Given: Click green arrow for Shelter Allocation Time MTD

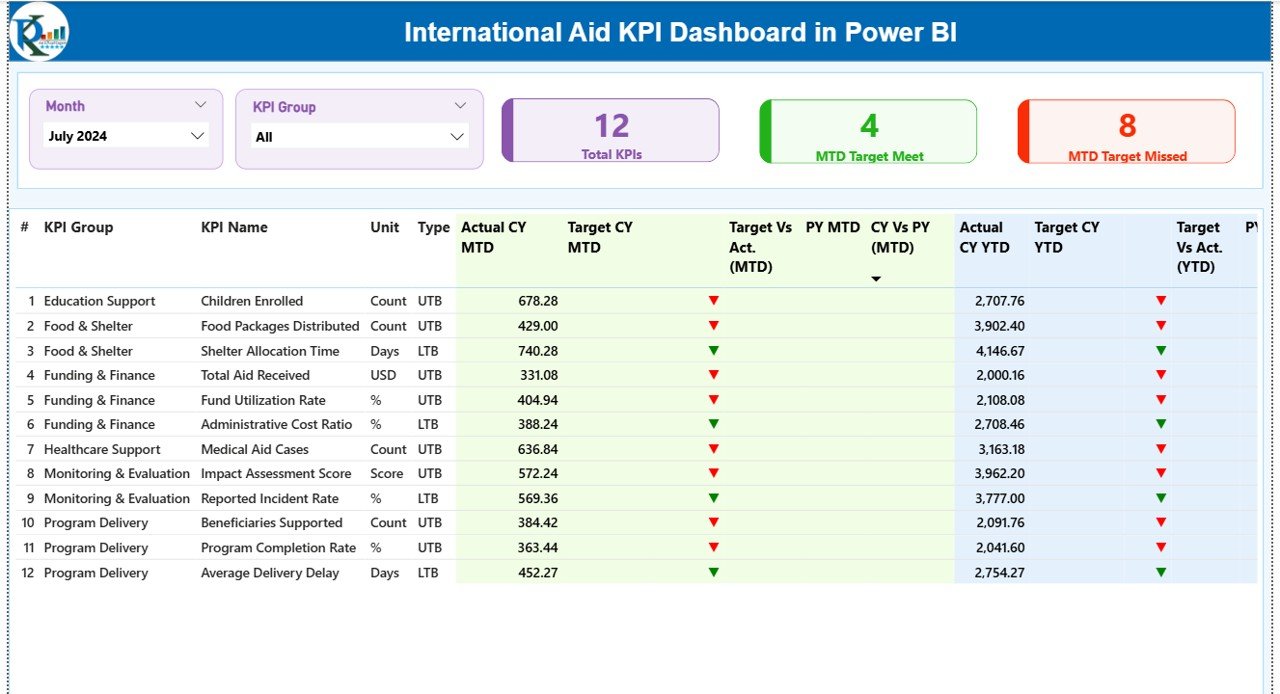Looking at the screenshot, I should (713, 350).
